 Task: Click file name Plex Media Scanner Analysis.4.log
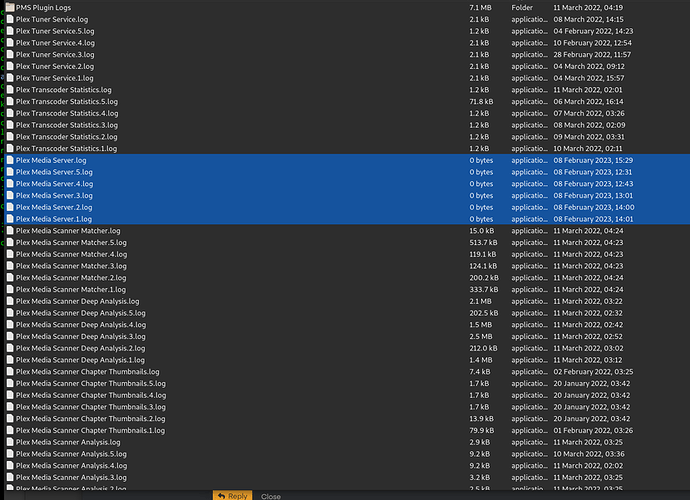coord(71,466)
